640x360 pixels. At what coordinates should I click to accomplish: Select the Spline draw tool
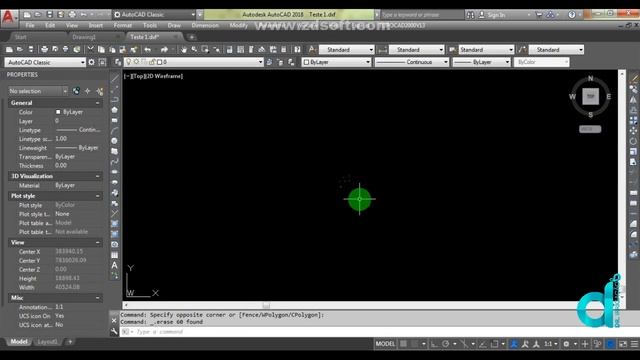(115, 161)
